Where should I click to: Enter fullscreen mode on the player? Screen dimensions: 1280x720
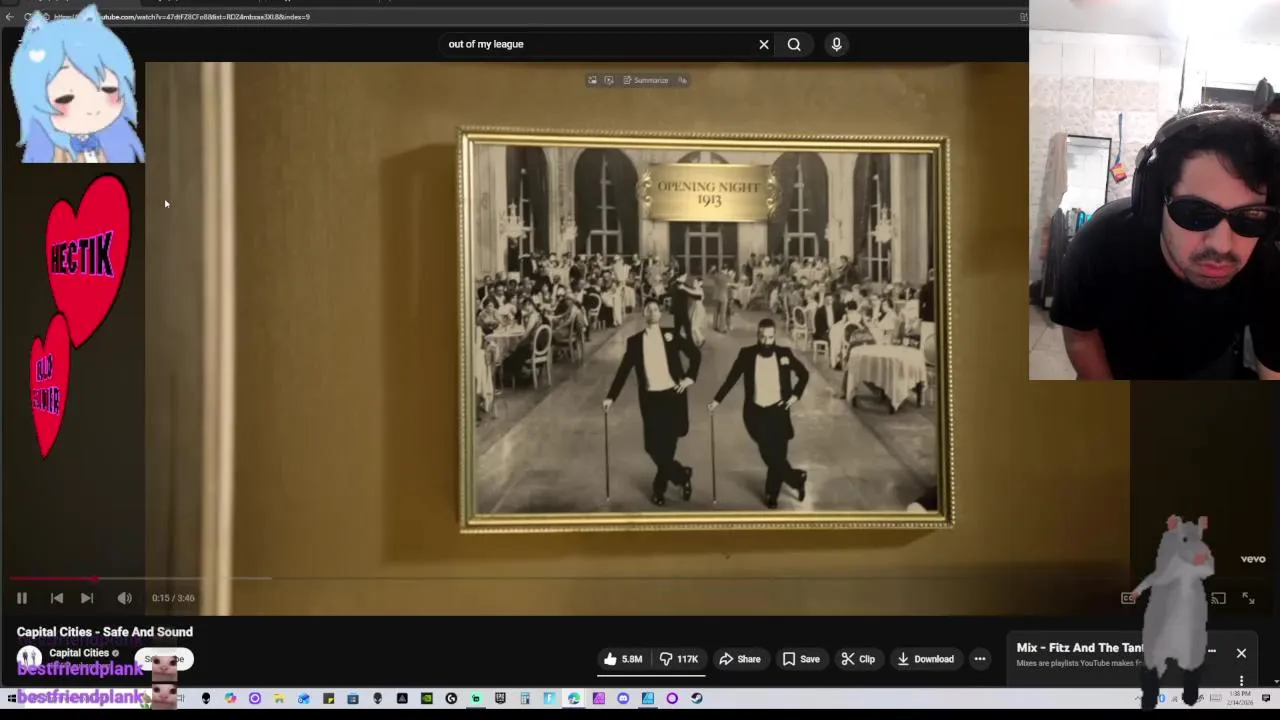(x=1248, y=598)
